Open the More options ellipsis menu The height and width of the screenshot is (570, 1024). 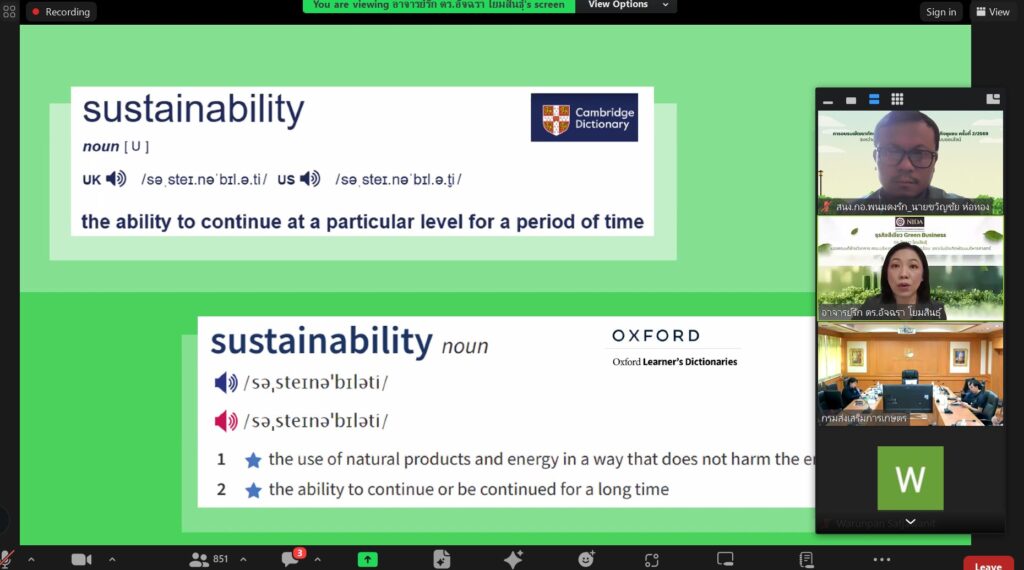[x=881, y=560]
